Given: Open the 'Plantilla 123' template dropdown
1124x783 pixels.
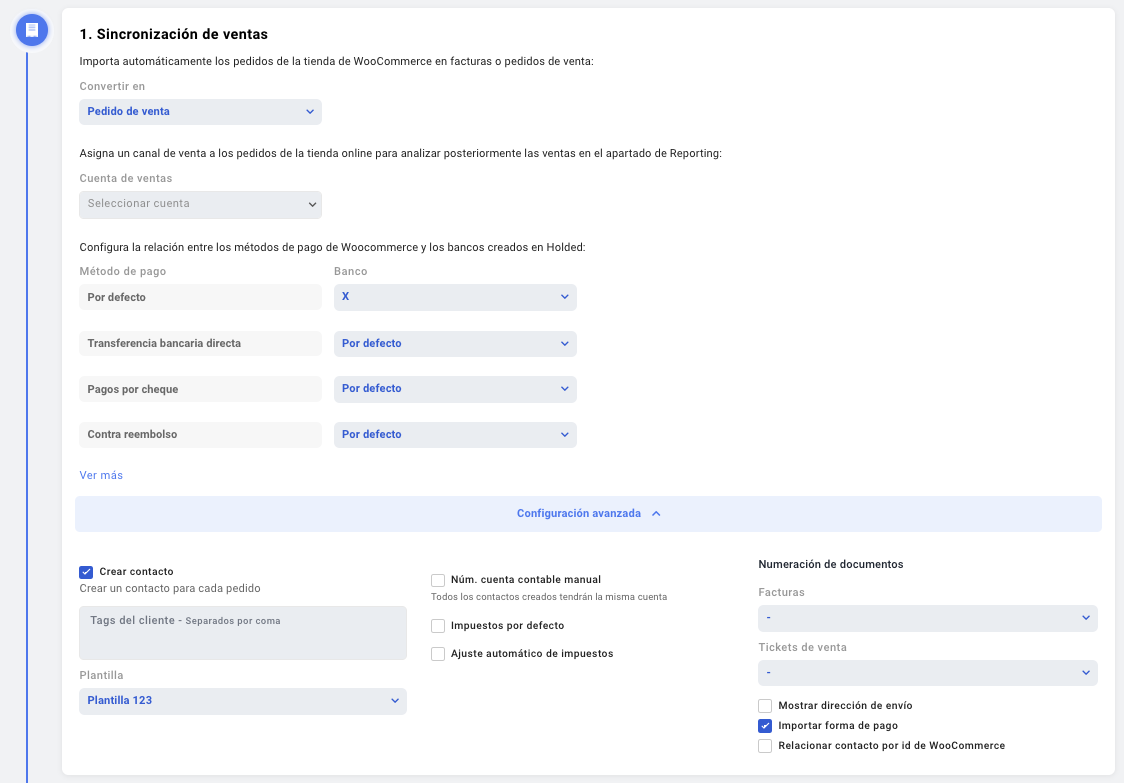Looking at the screenshot, I should tap(243, 701).
